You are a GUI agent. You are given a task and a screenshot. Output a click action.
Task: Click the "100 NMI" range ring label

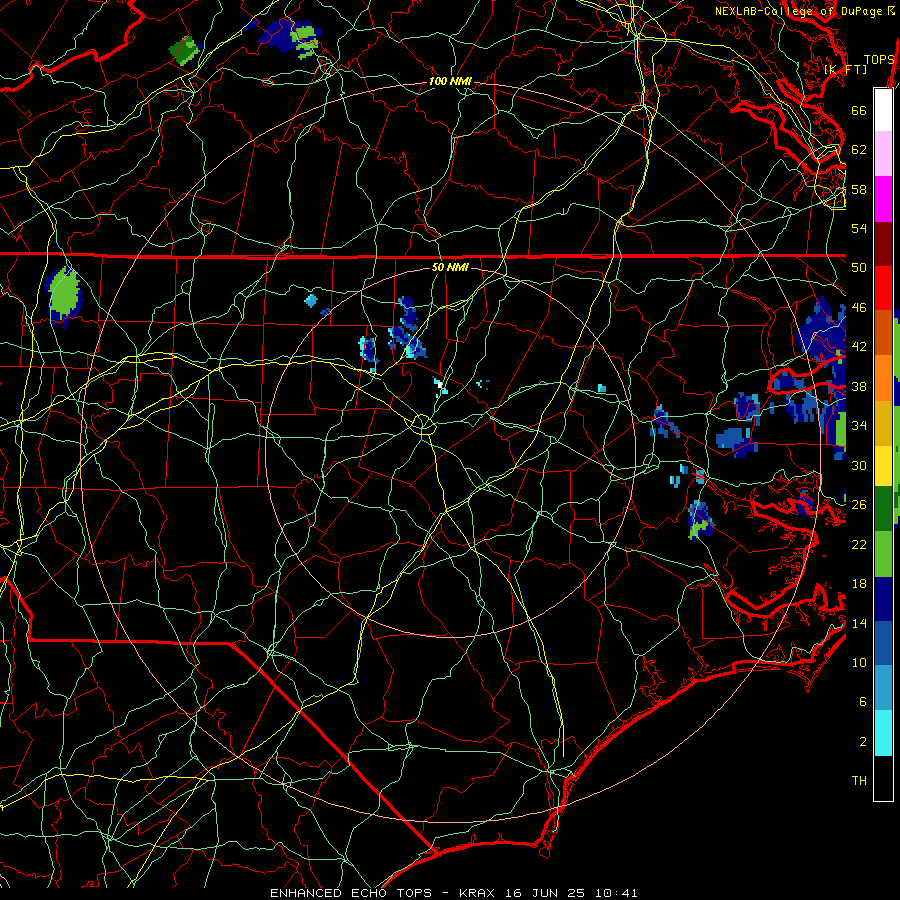[450, 82]
